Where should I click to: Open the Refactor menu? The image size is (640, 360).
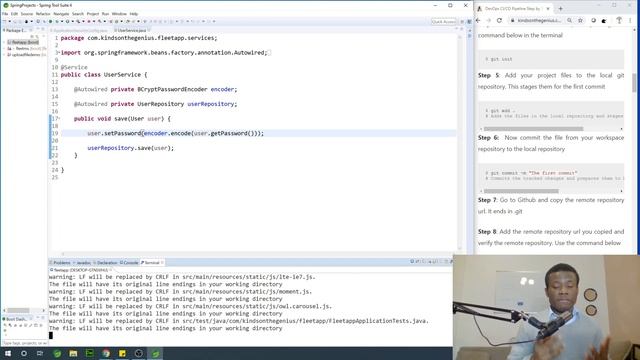coord(43,14)
